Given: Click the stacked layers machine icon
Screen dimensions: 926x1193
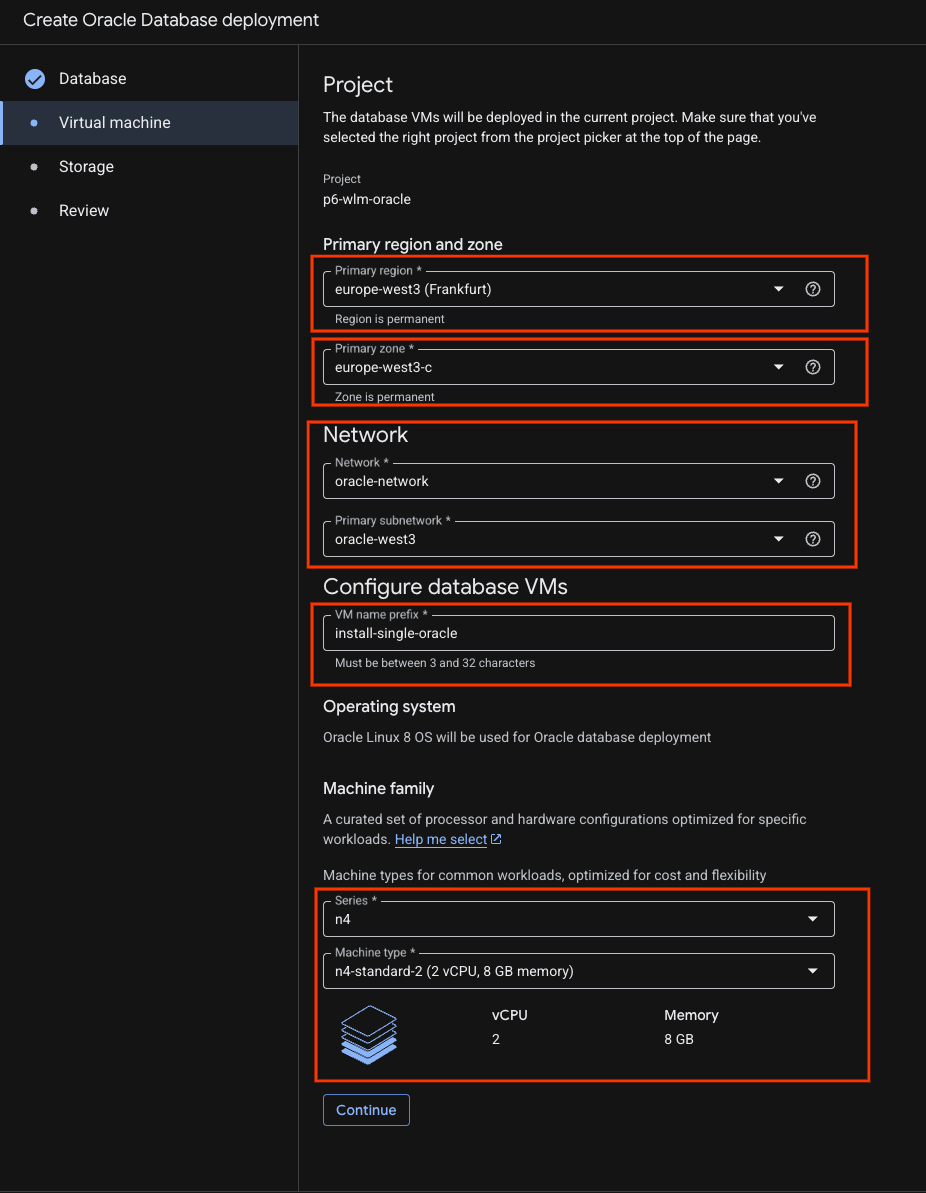Looking at the screenshot, I should (x=369, y=1034).
